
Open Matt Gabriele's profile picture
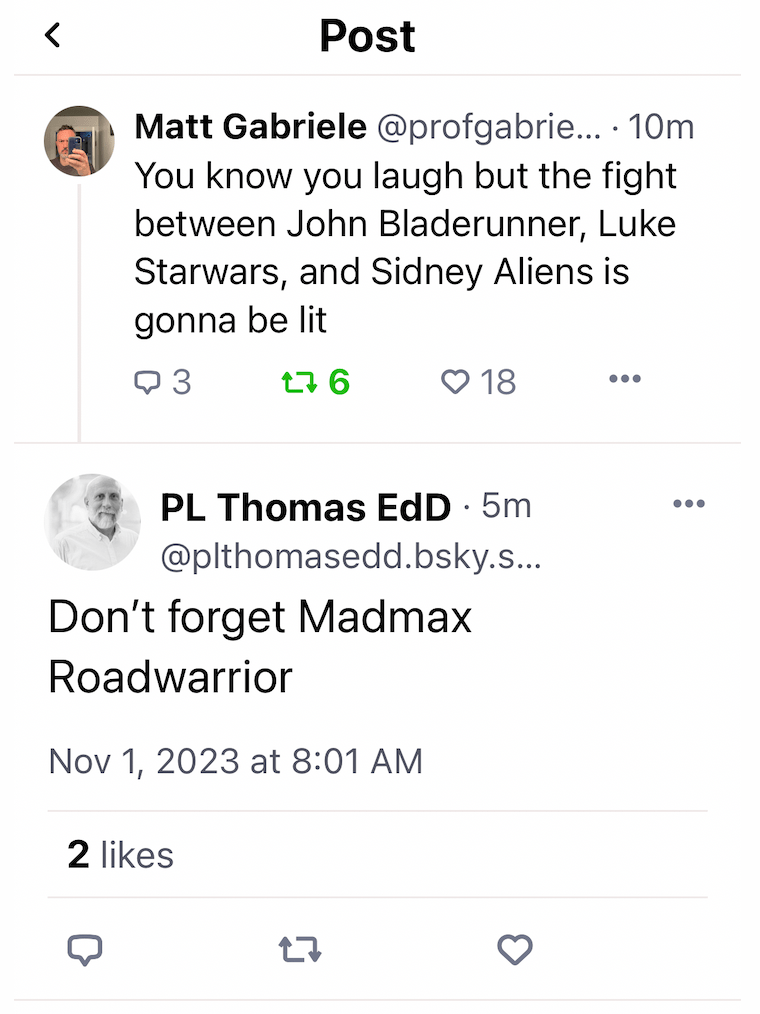coord(79,141)
